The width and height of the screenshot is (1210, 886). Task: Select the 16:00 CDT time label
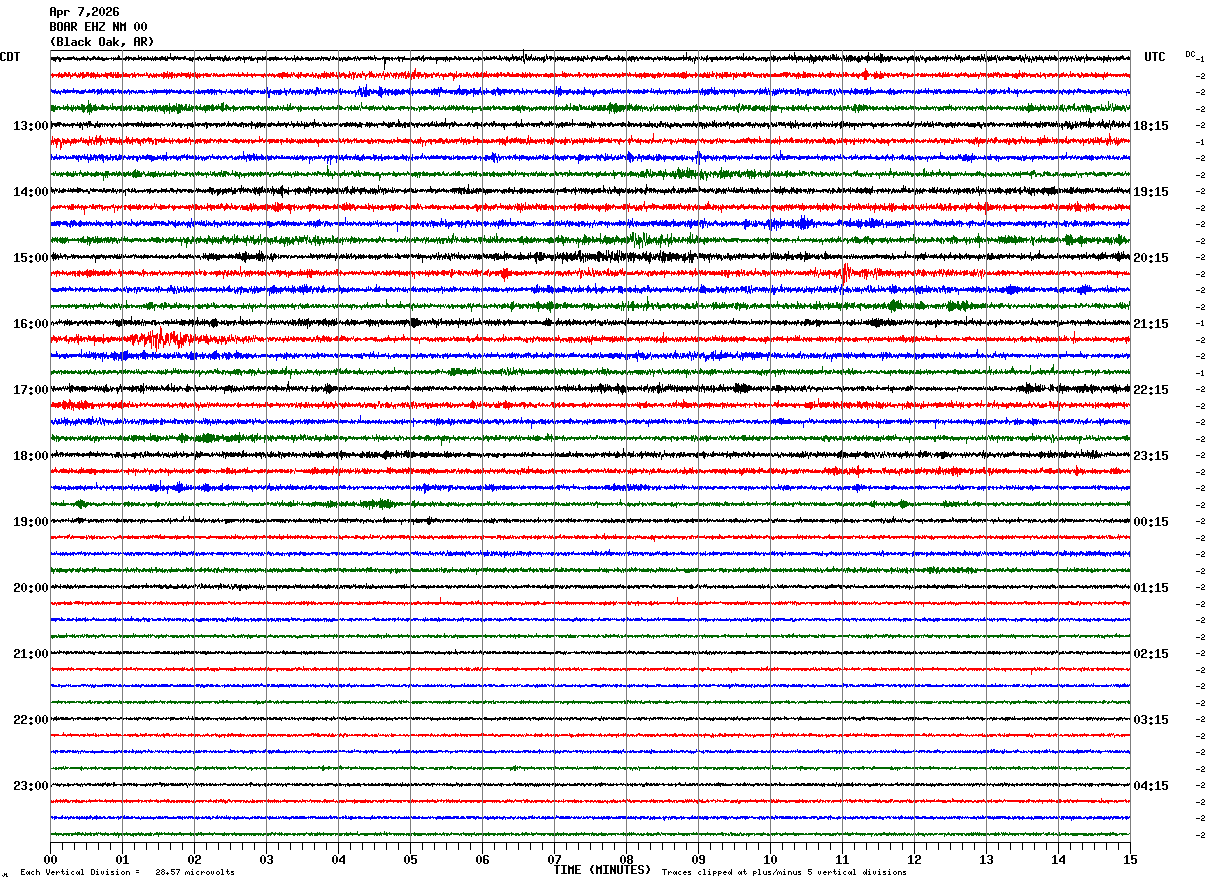coord(31,324)
